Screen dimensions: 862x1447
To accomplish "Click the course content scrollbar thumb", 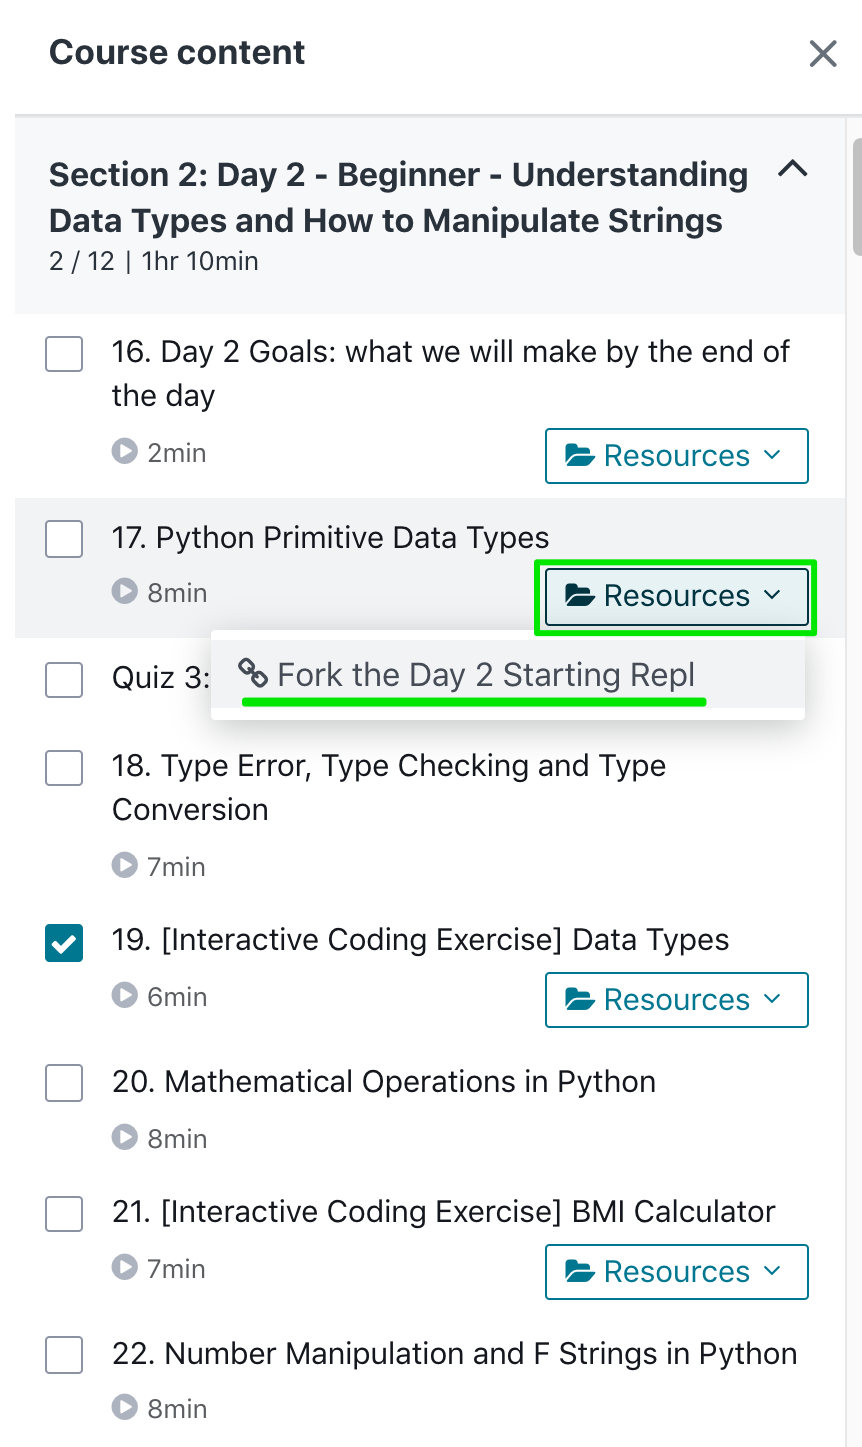I will [856, 200].
